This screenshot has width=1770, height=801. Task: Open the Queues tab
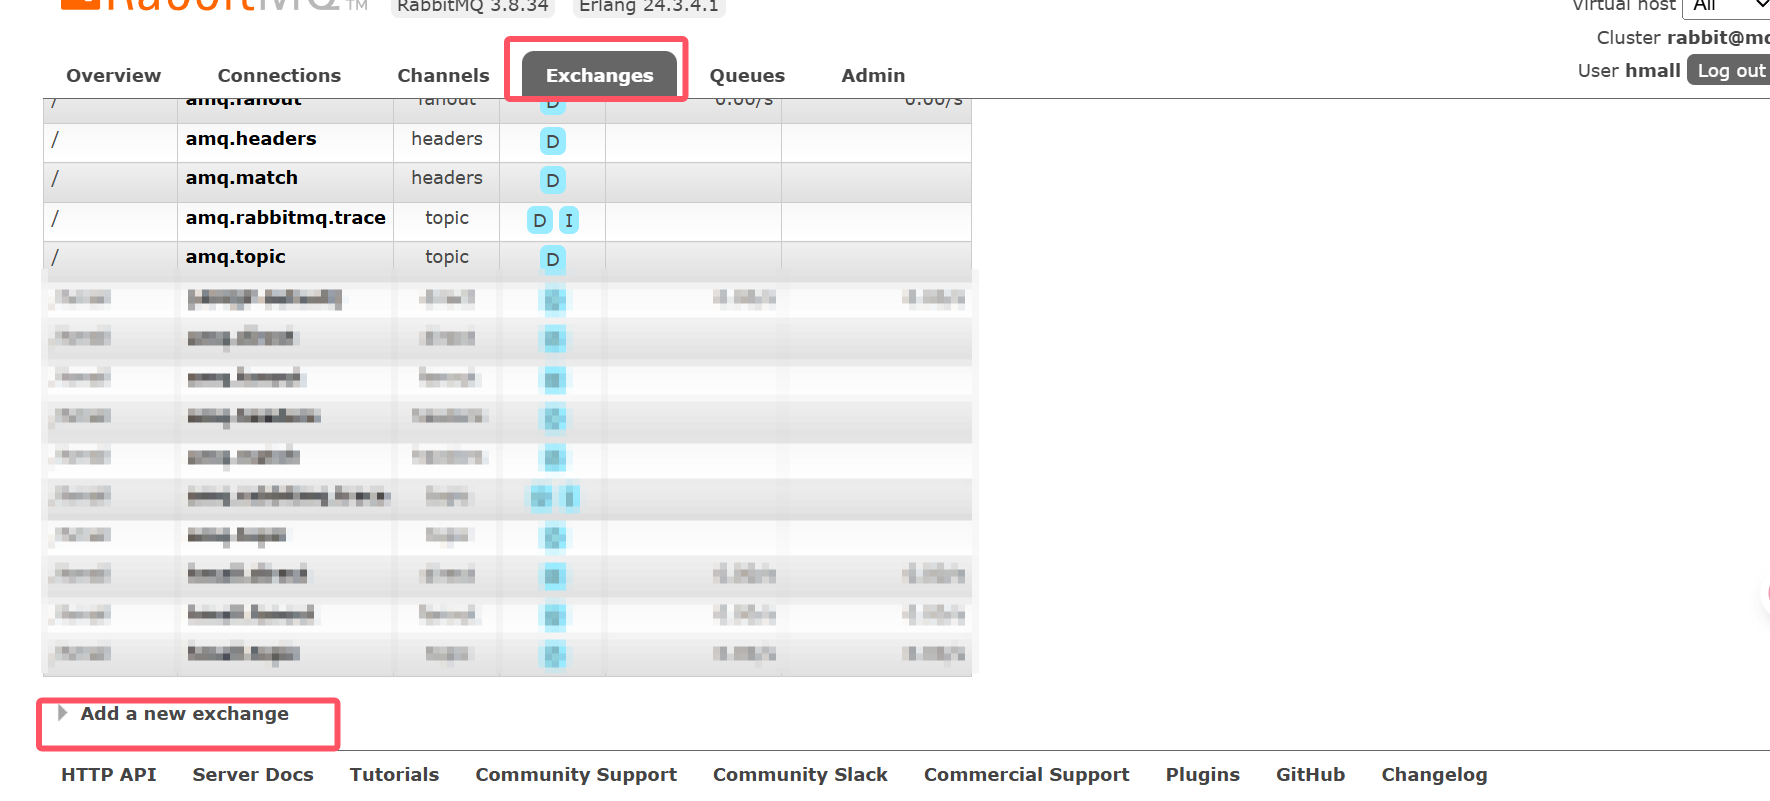click(x=747, y=76)
